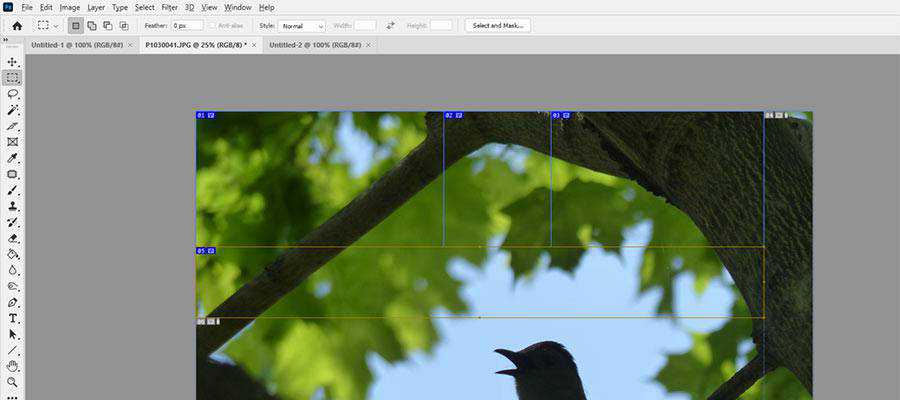
Task: Click the Home icon in options bar
Action: (16, 25)
